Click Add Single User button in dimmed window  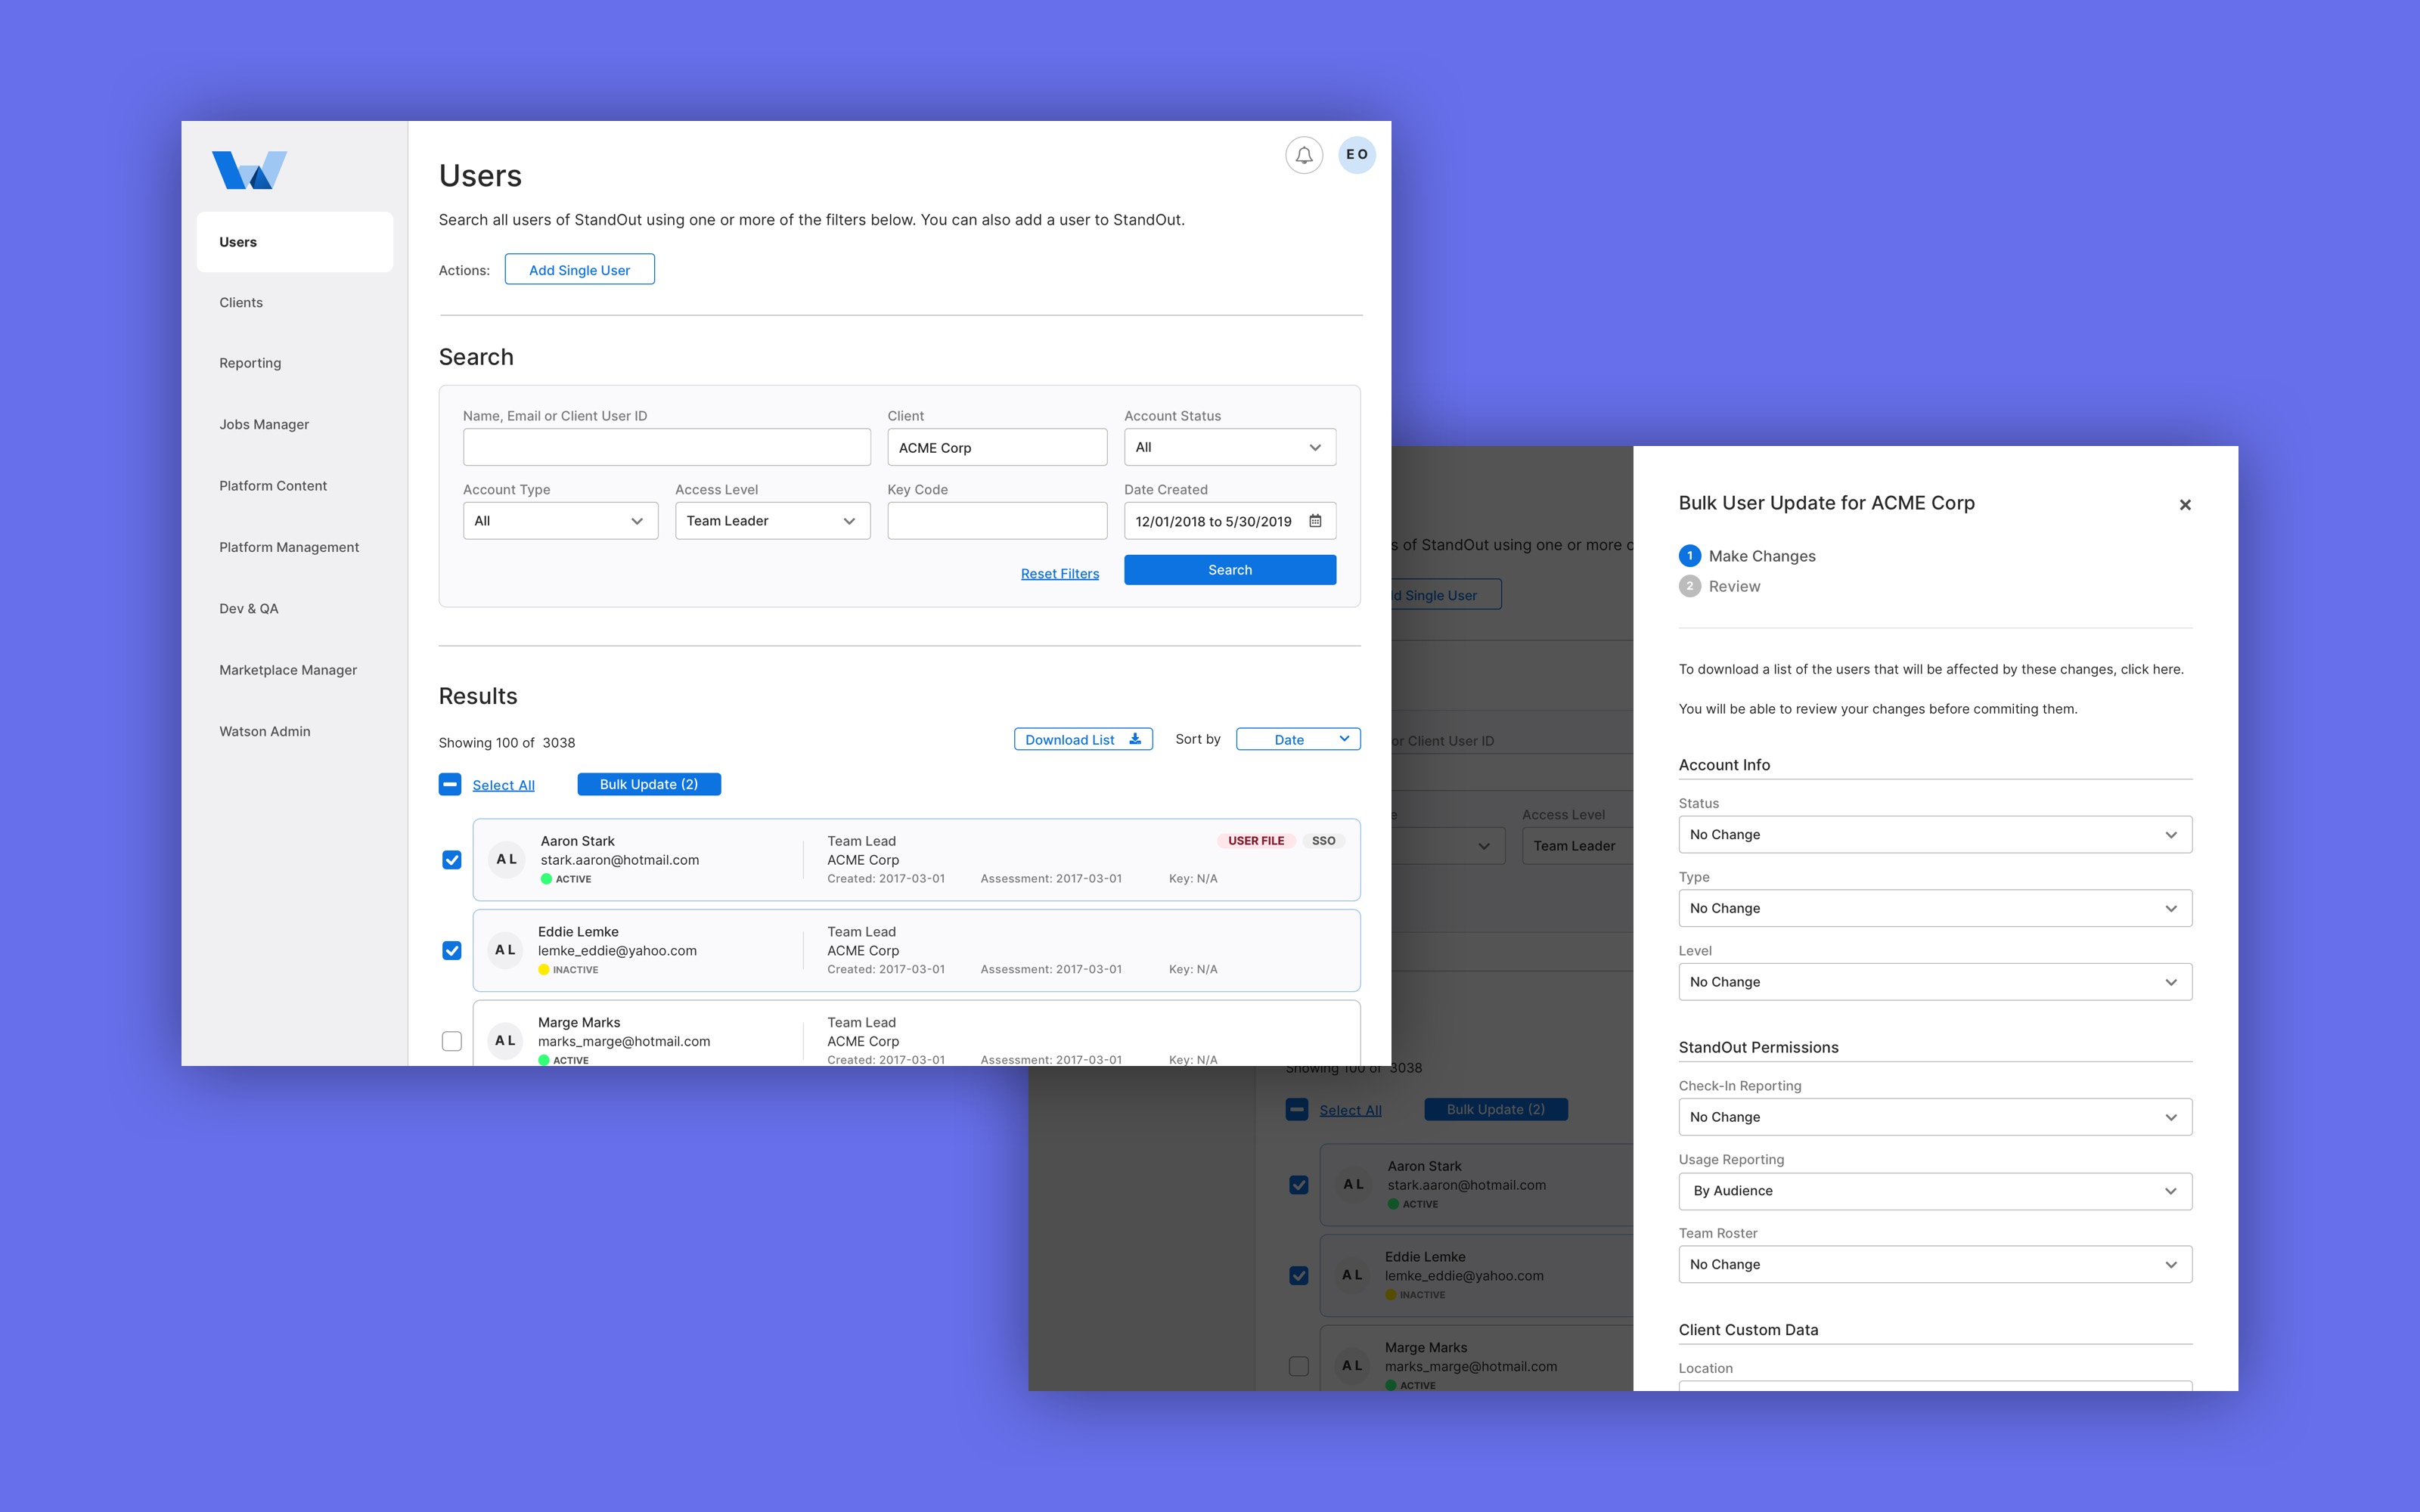pyautogui.click(x=1446, y=595)
